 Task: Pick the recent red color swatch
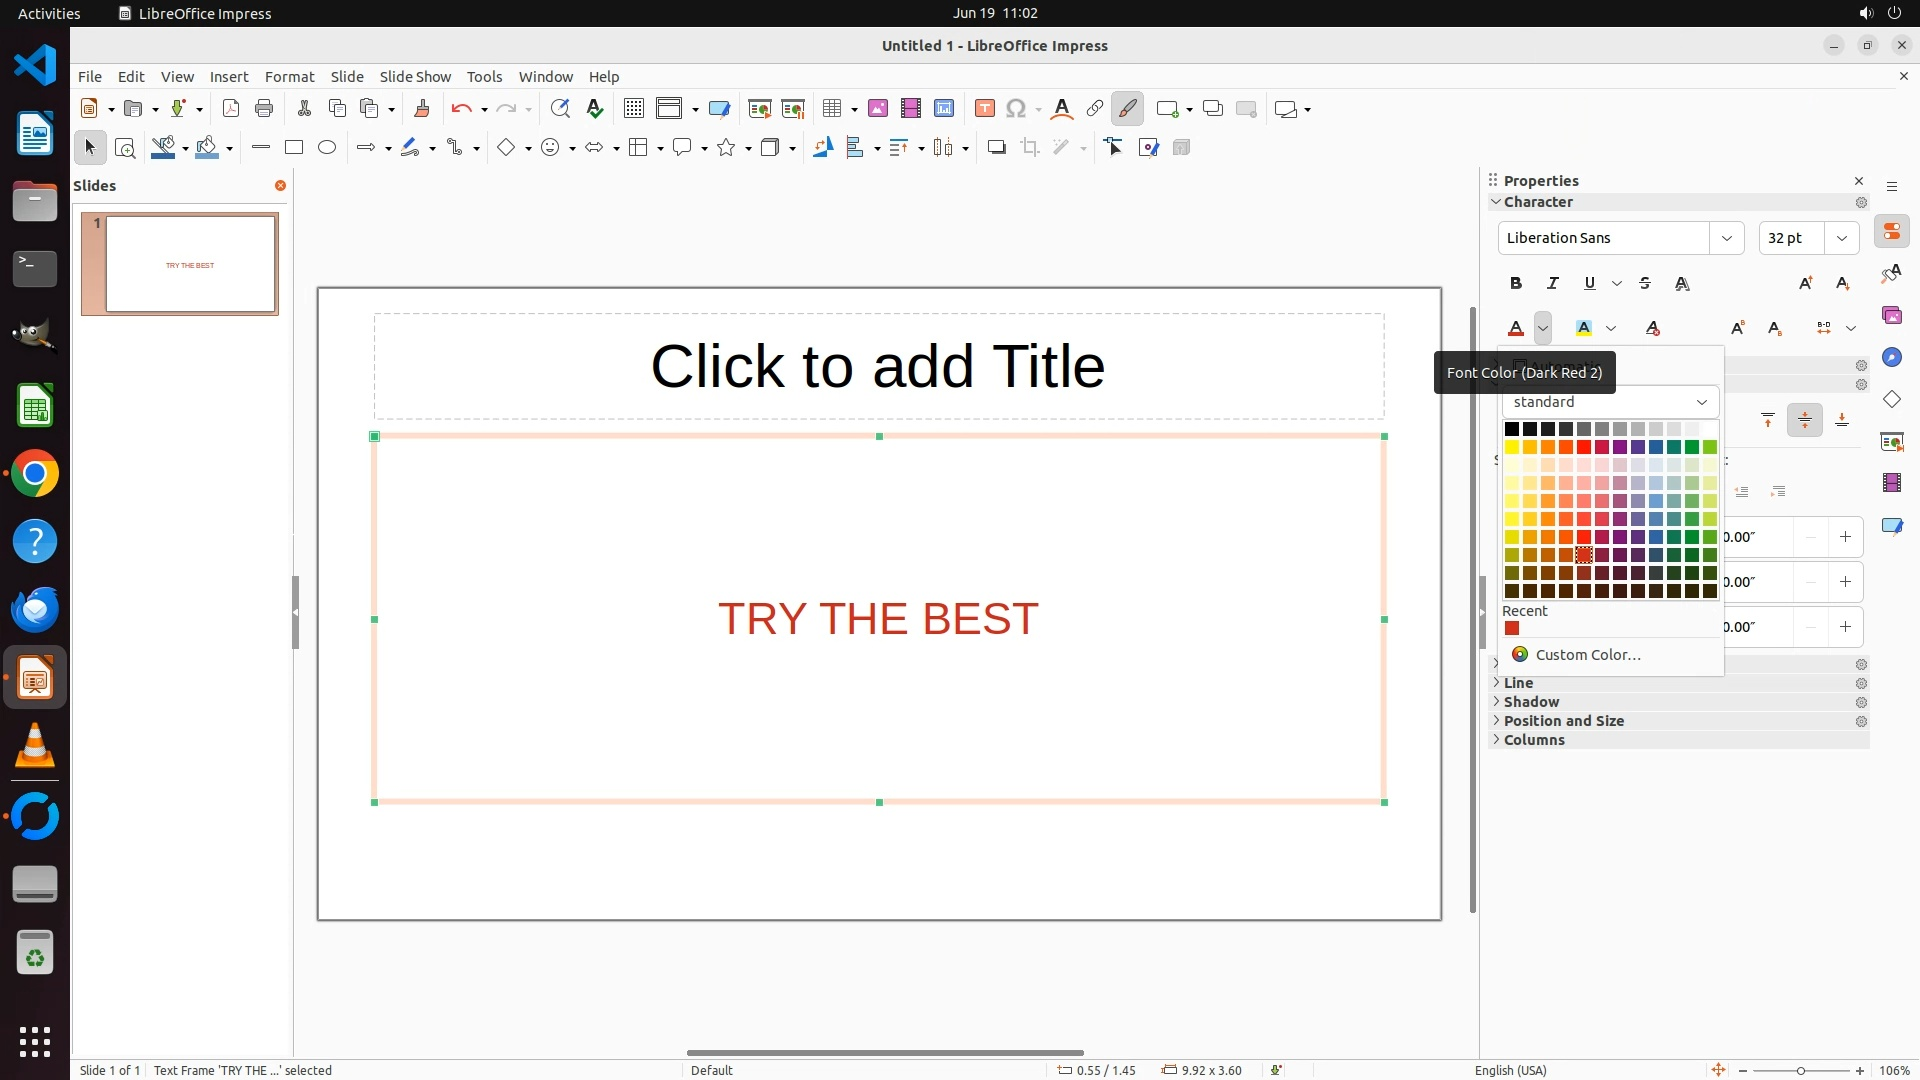1512,629
